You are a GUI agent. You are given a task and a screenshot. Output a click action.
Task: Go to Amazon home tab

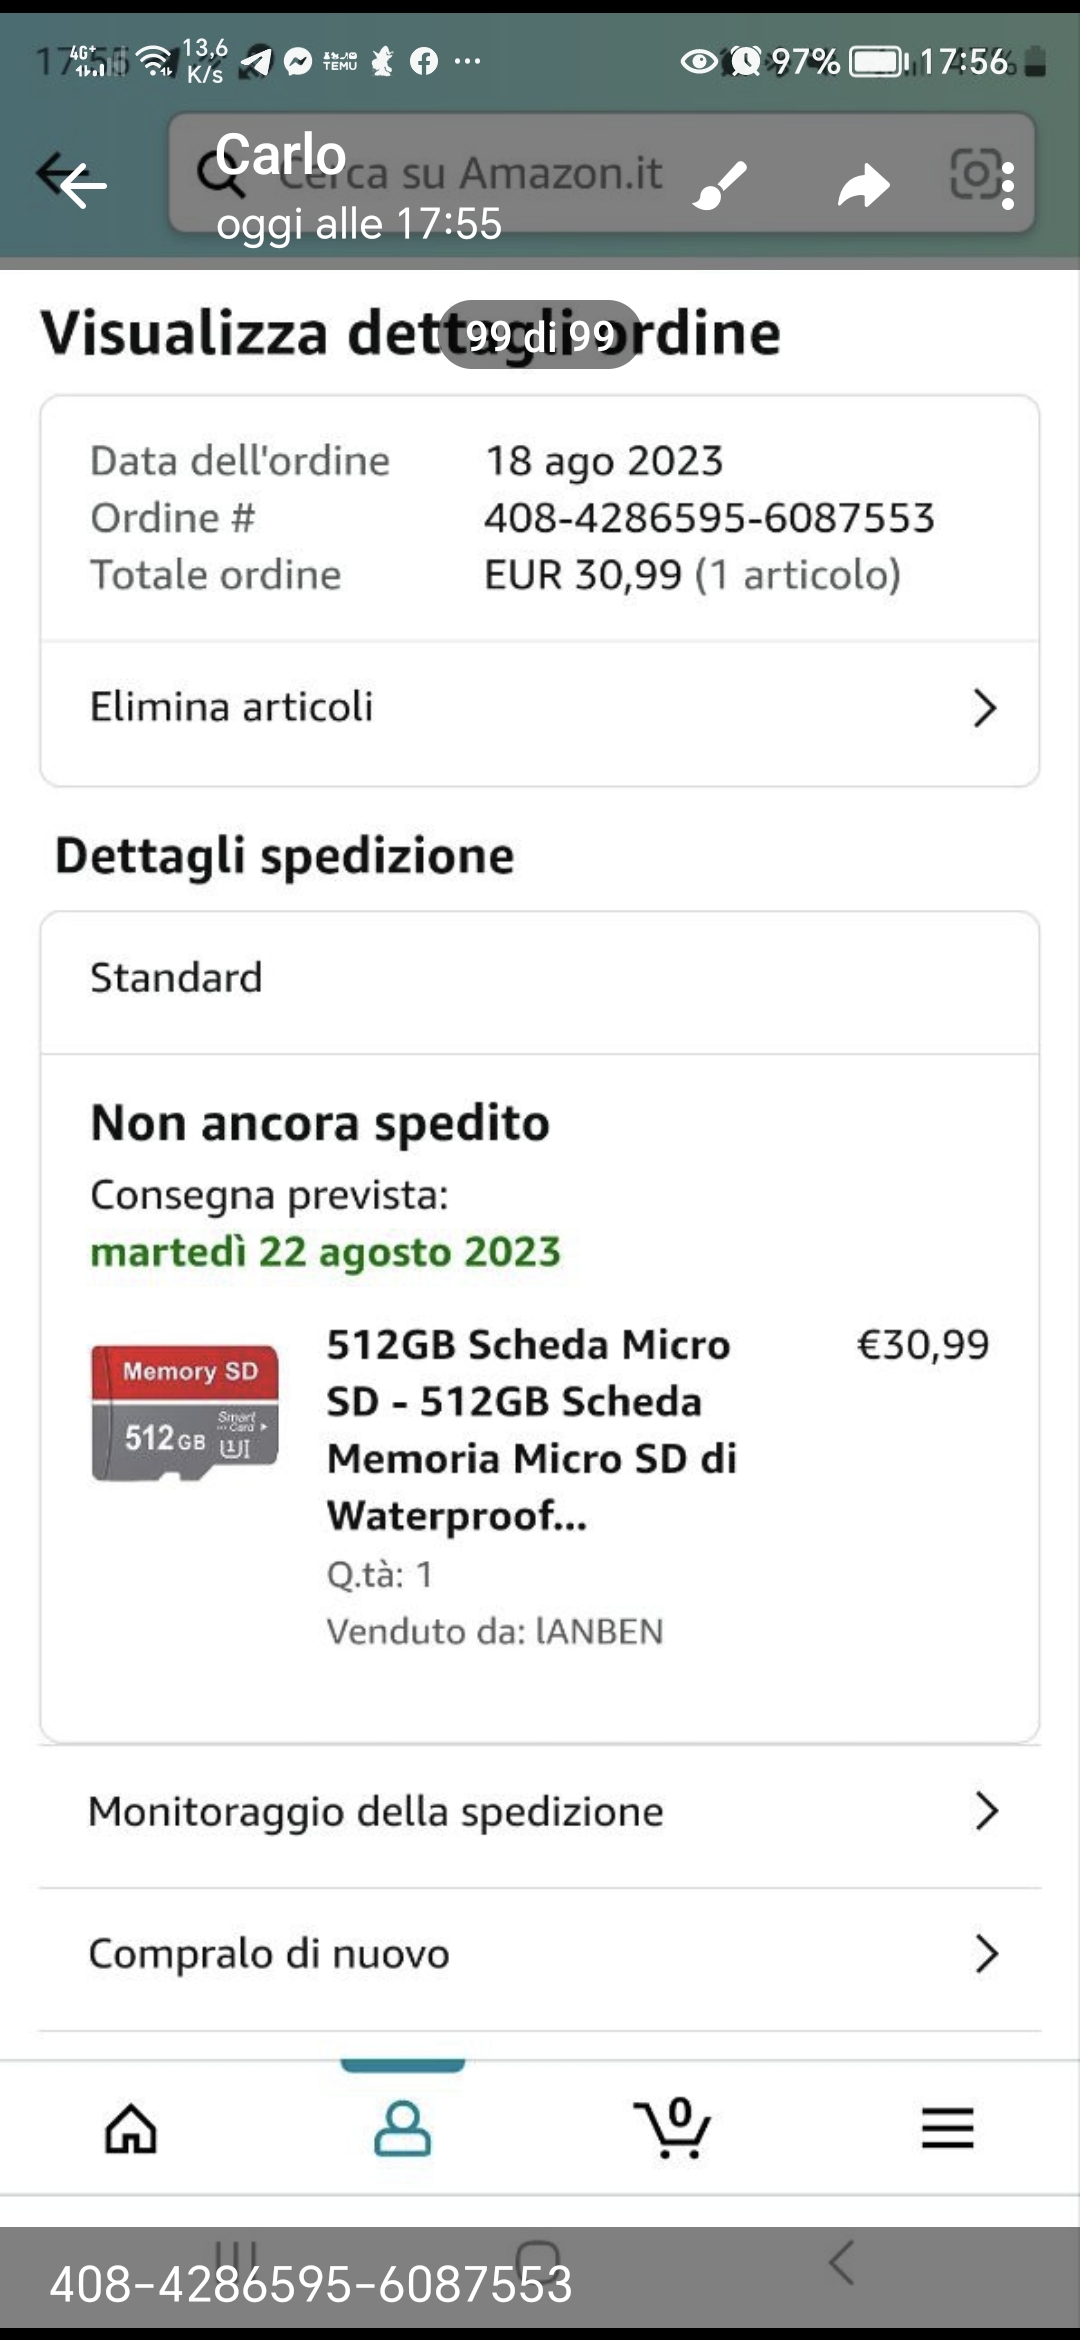(132, 2127)
